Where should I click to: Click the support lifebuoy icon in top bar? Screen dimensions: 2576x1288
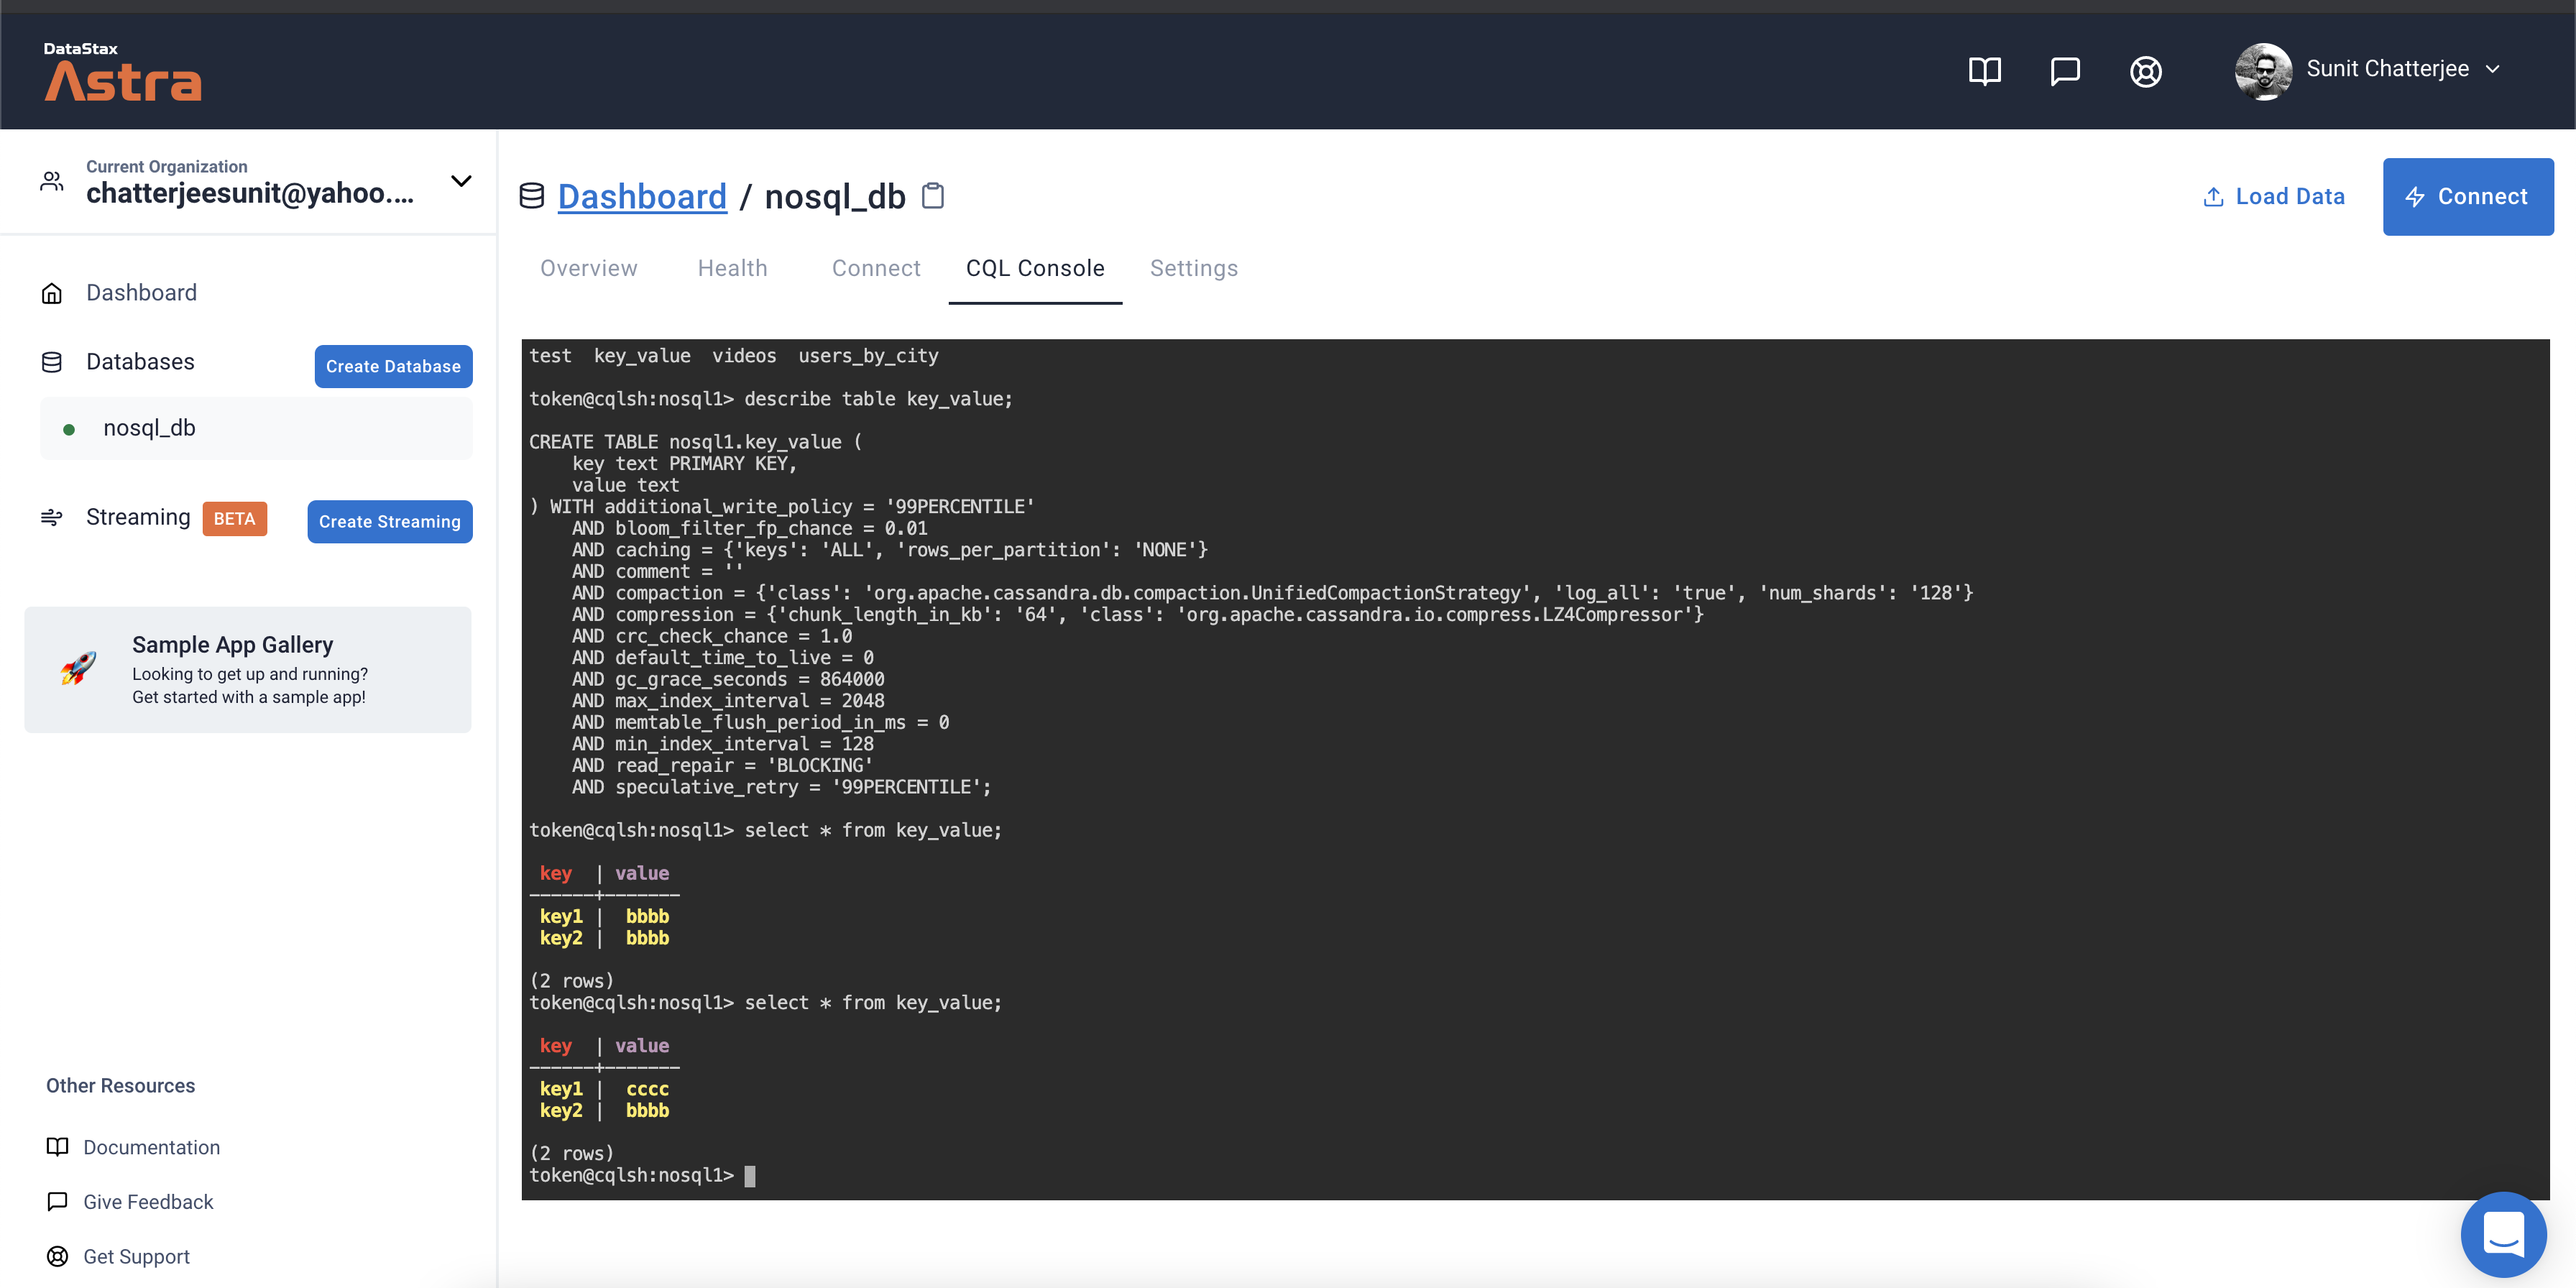pyautogui.click(x=2145, y=70)
